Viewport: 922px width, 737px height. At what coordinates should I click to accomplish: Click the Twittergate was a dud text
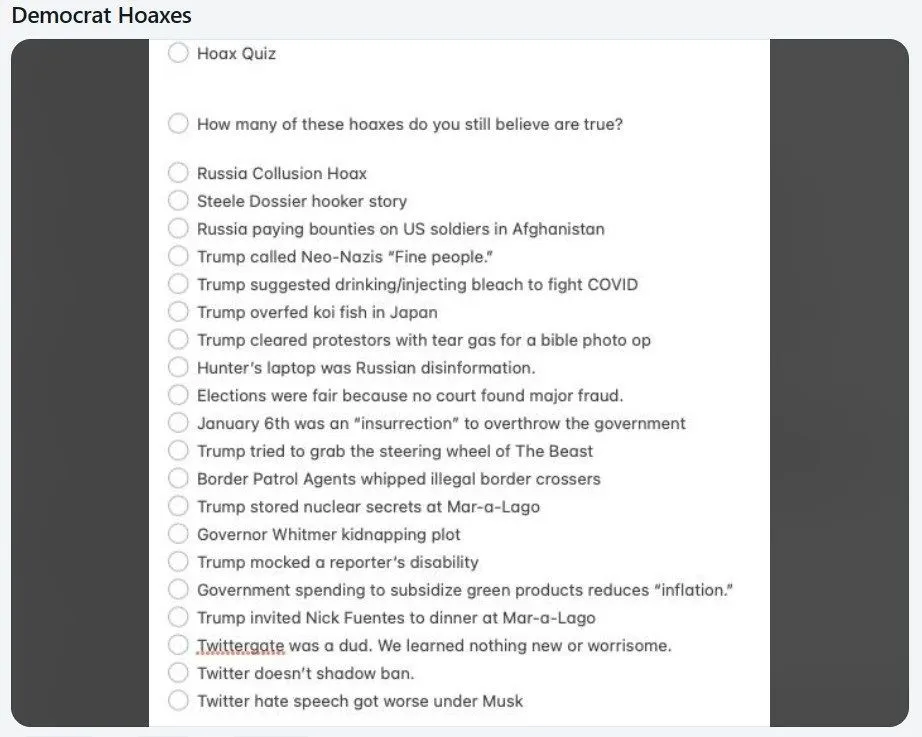434,645
